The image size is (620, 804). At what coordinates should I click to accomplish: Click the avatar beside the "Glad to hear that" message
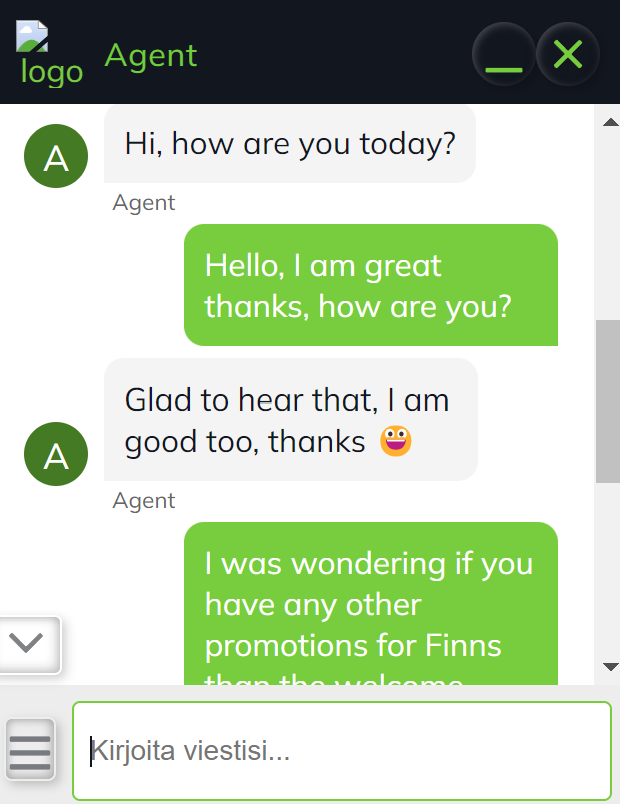click(x=56, y=455)
